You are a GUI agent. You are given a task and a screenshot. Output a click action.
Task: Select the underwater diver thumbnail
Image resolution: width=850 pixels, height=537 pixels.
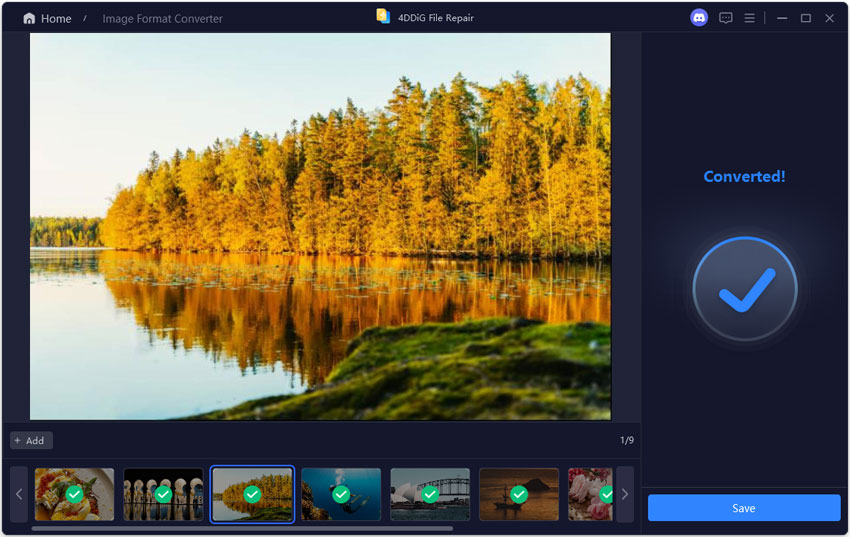[341, 494]
